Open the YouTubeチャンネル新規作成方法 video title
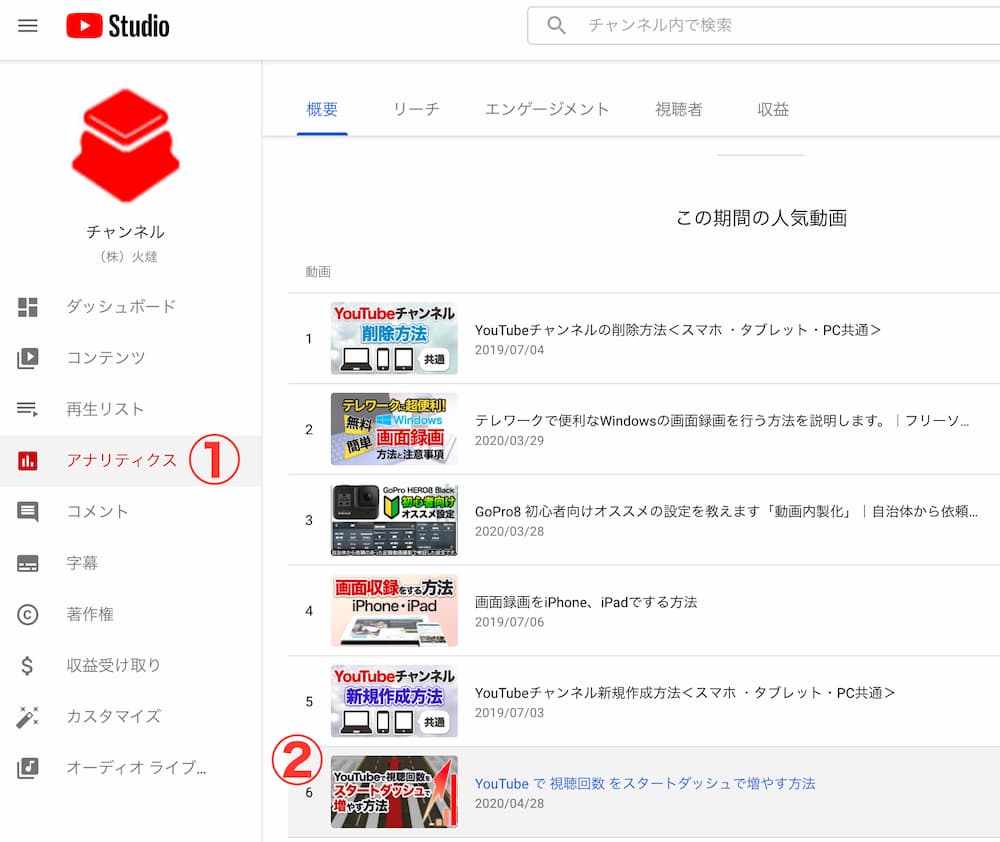This screenshot has height=842, width=1000. pyautogui.click(x=684, y=693)
